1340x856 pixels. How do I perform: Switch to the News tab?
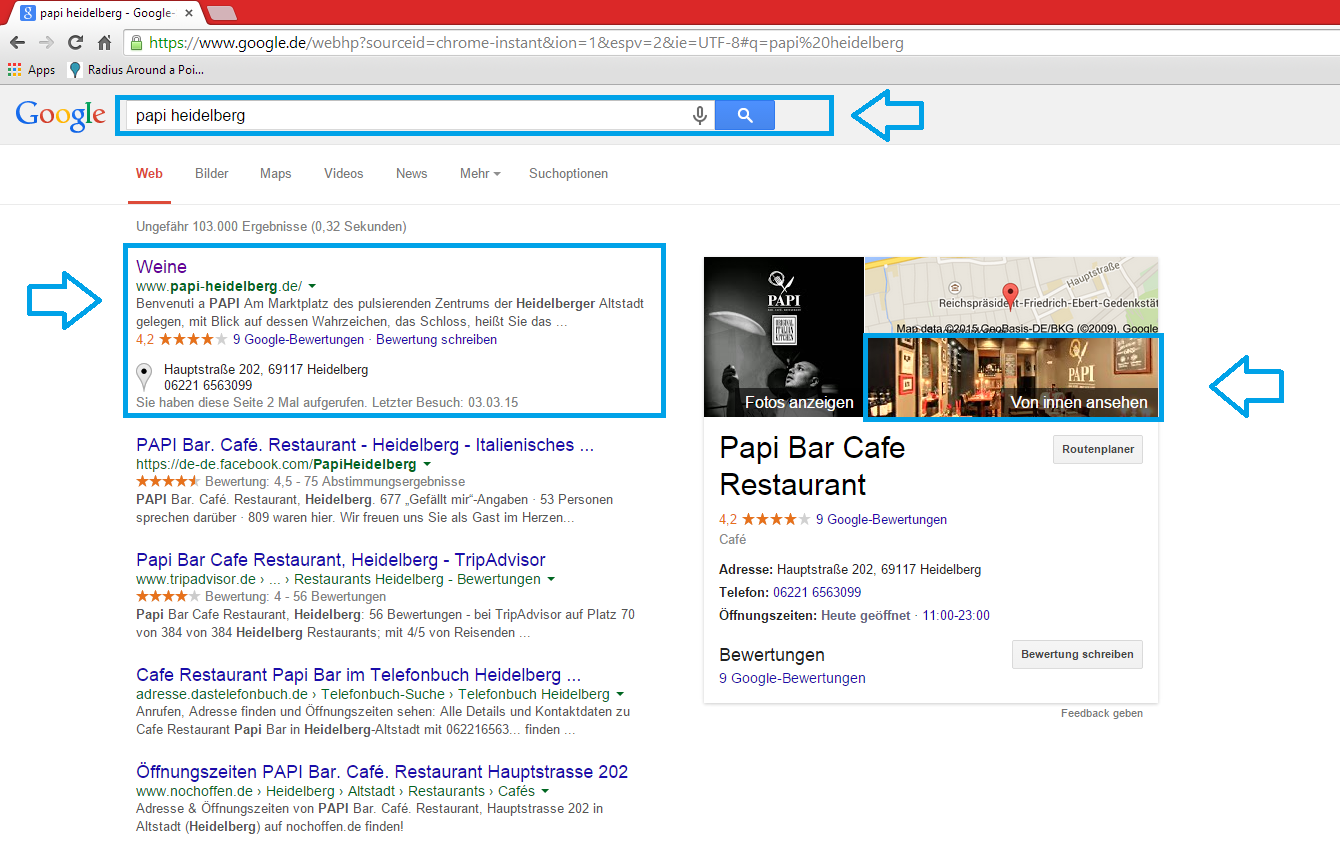click(411, 174)
